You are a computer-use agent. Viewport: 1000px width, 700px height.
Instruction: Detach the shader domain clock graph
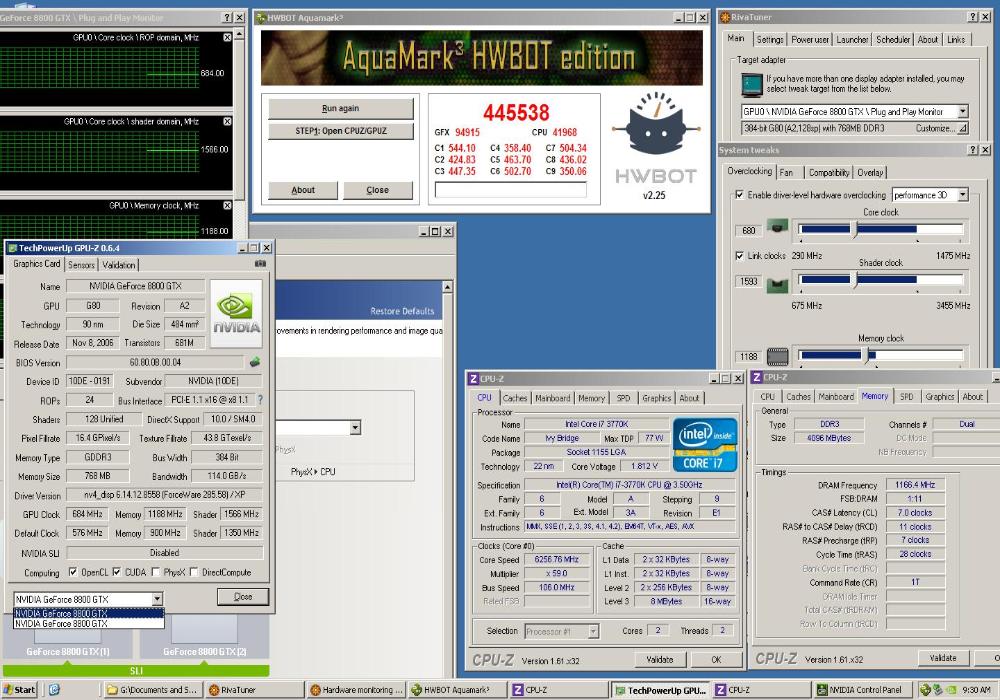point(227,121)
